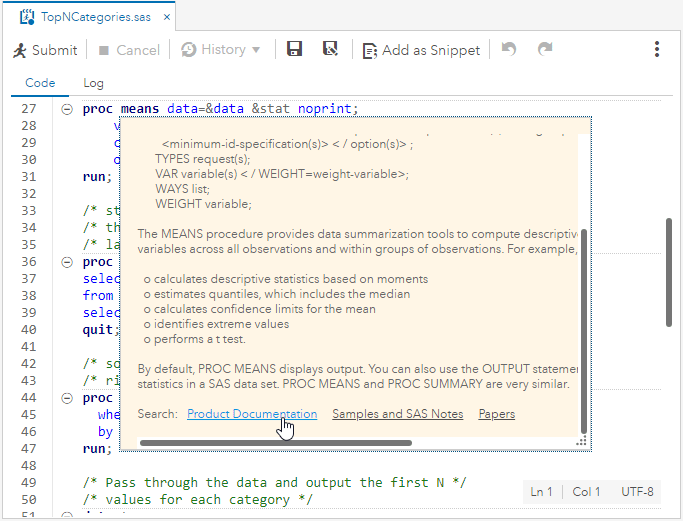Image resolution: width=683 pixels, height=521 pixels.
Task: Click the tooltip's horizontal scrollbar
Action: pyautogui.click(x=300, y=442)
